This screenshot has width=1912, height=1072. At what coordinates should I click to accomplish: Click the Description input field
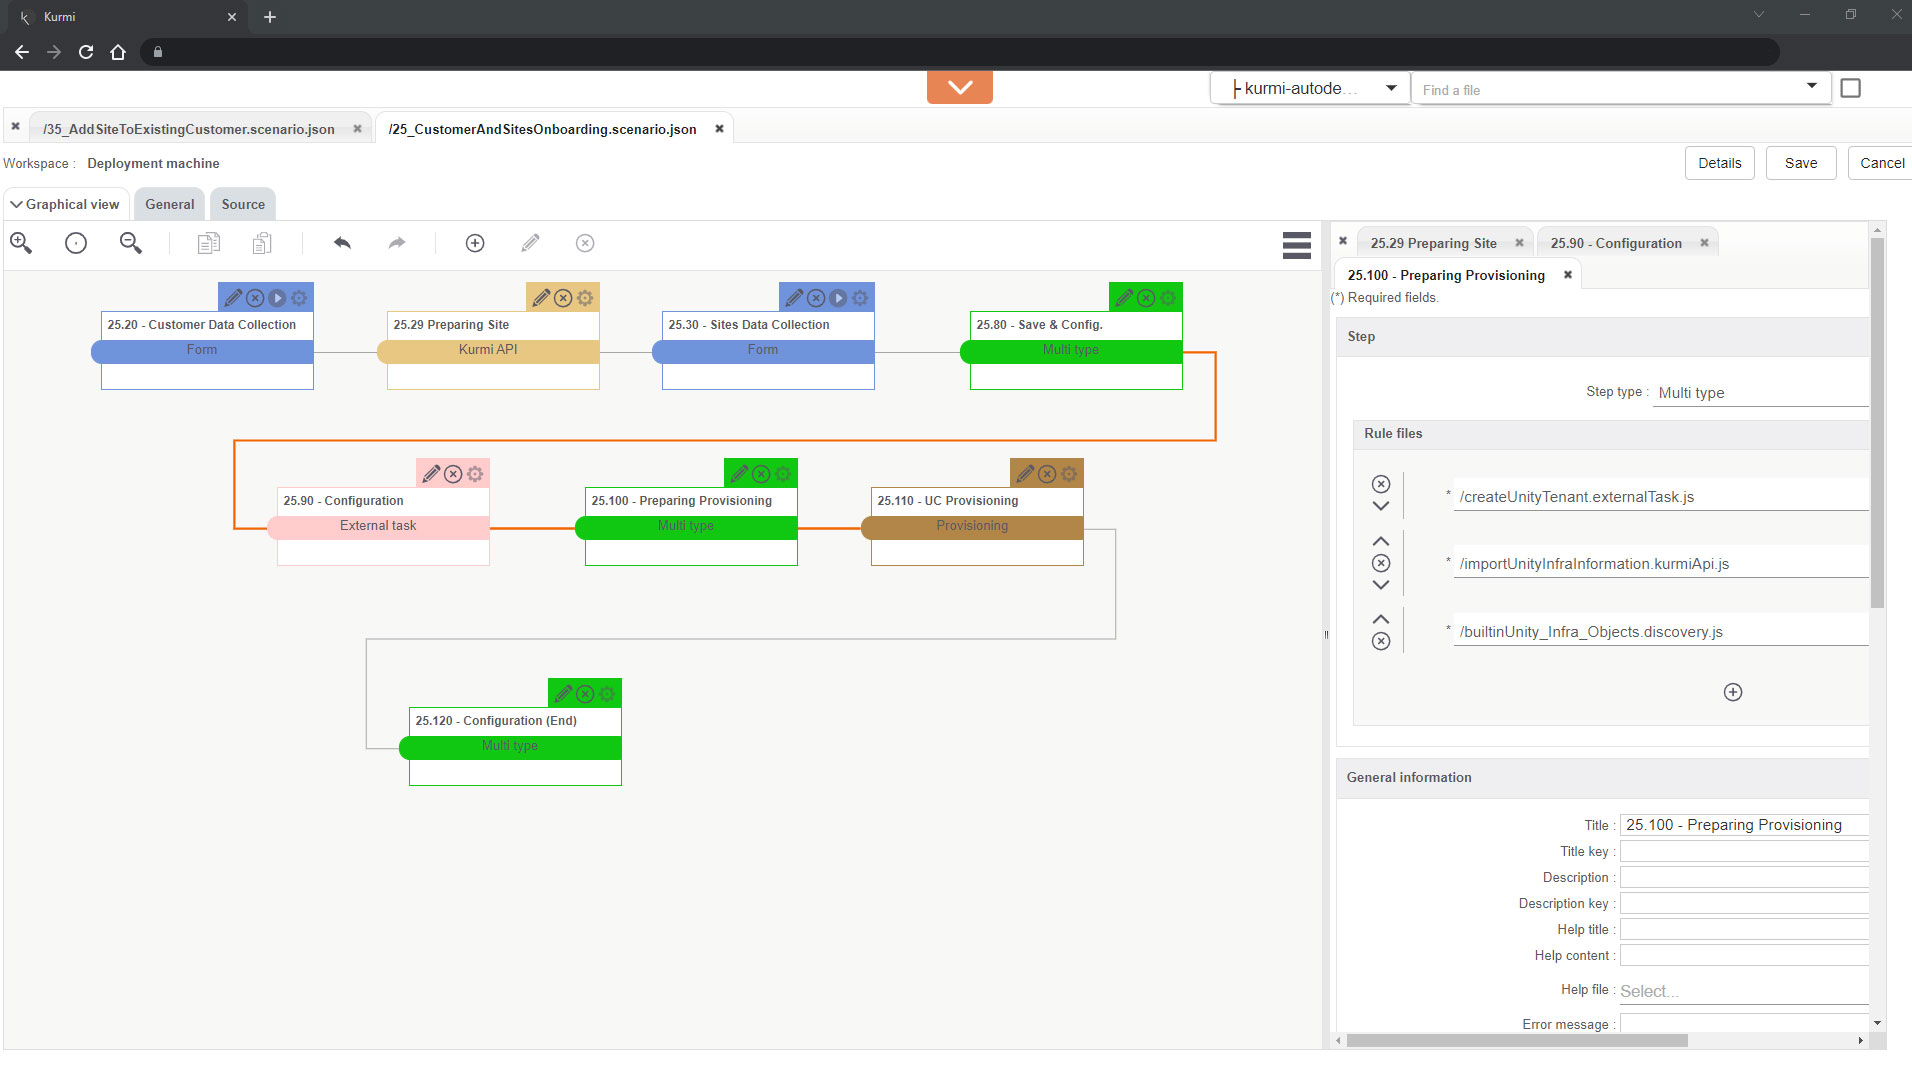point(1743,877)
